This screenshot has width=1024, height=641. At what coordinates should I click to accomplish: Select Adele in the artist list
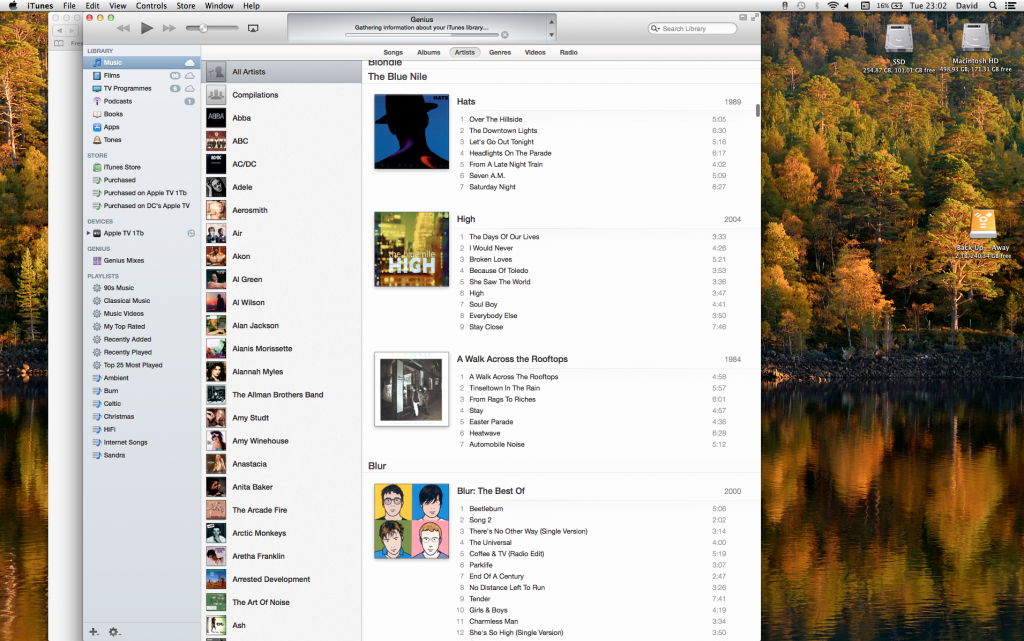point(281,187)
